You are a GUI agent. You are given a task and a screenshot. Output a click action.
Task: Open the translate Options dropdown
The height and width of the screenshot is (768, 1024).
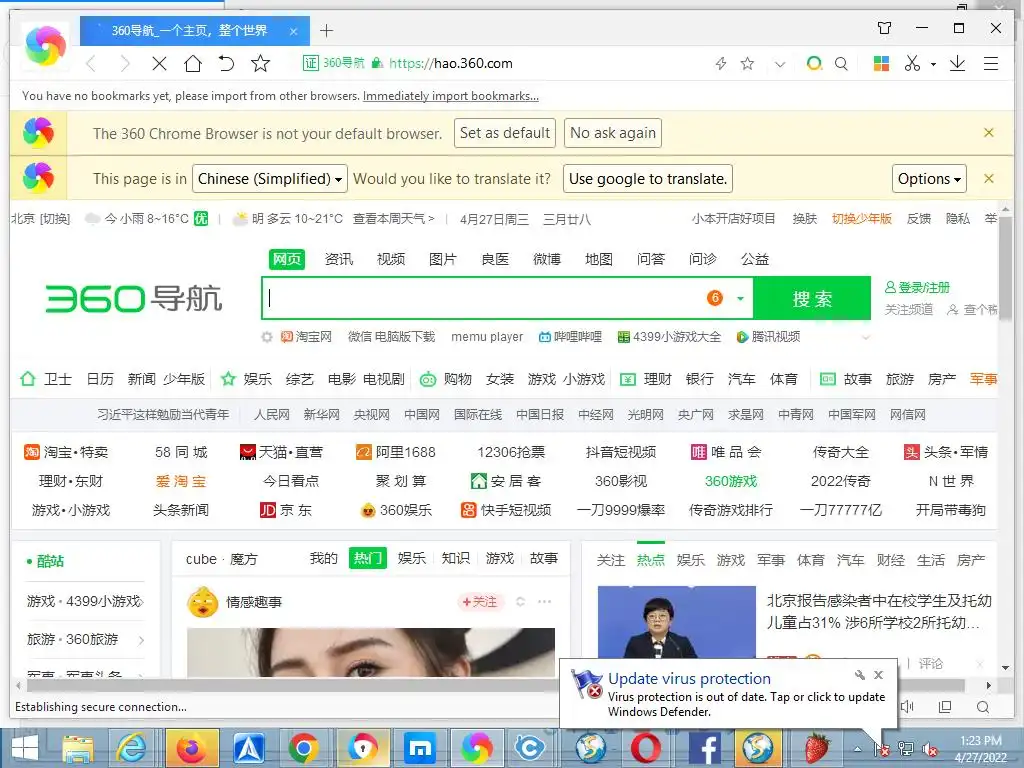[929, 178]
